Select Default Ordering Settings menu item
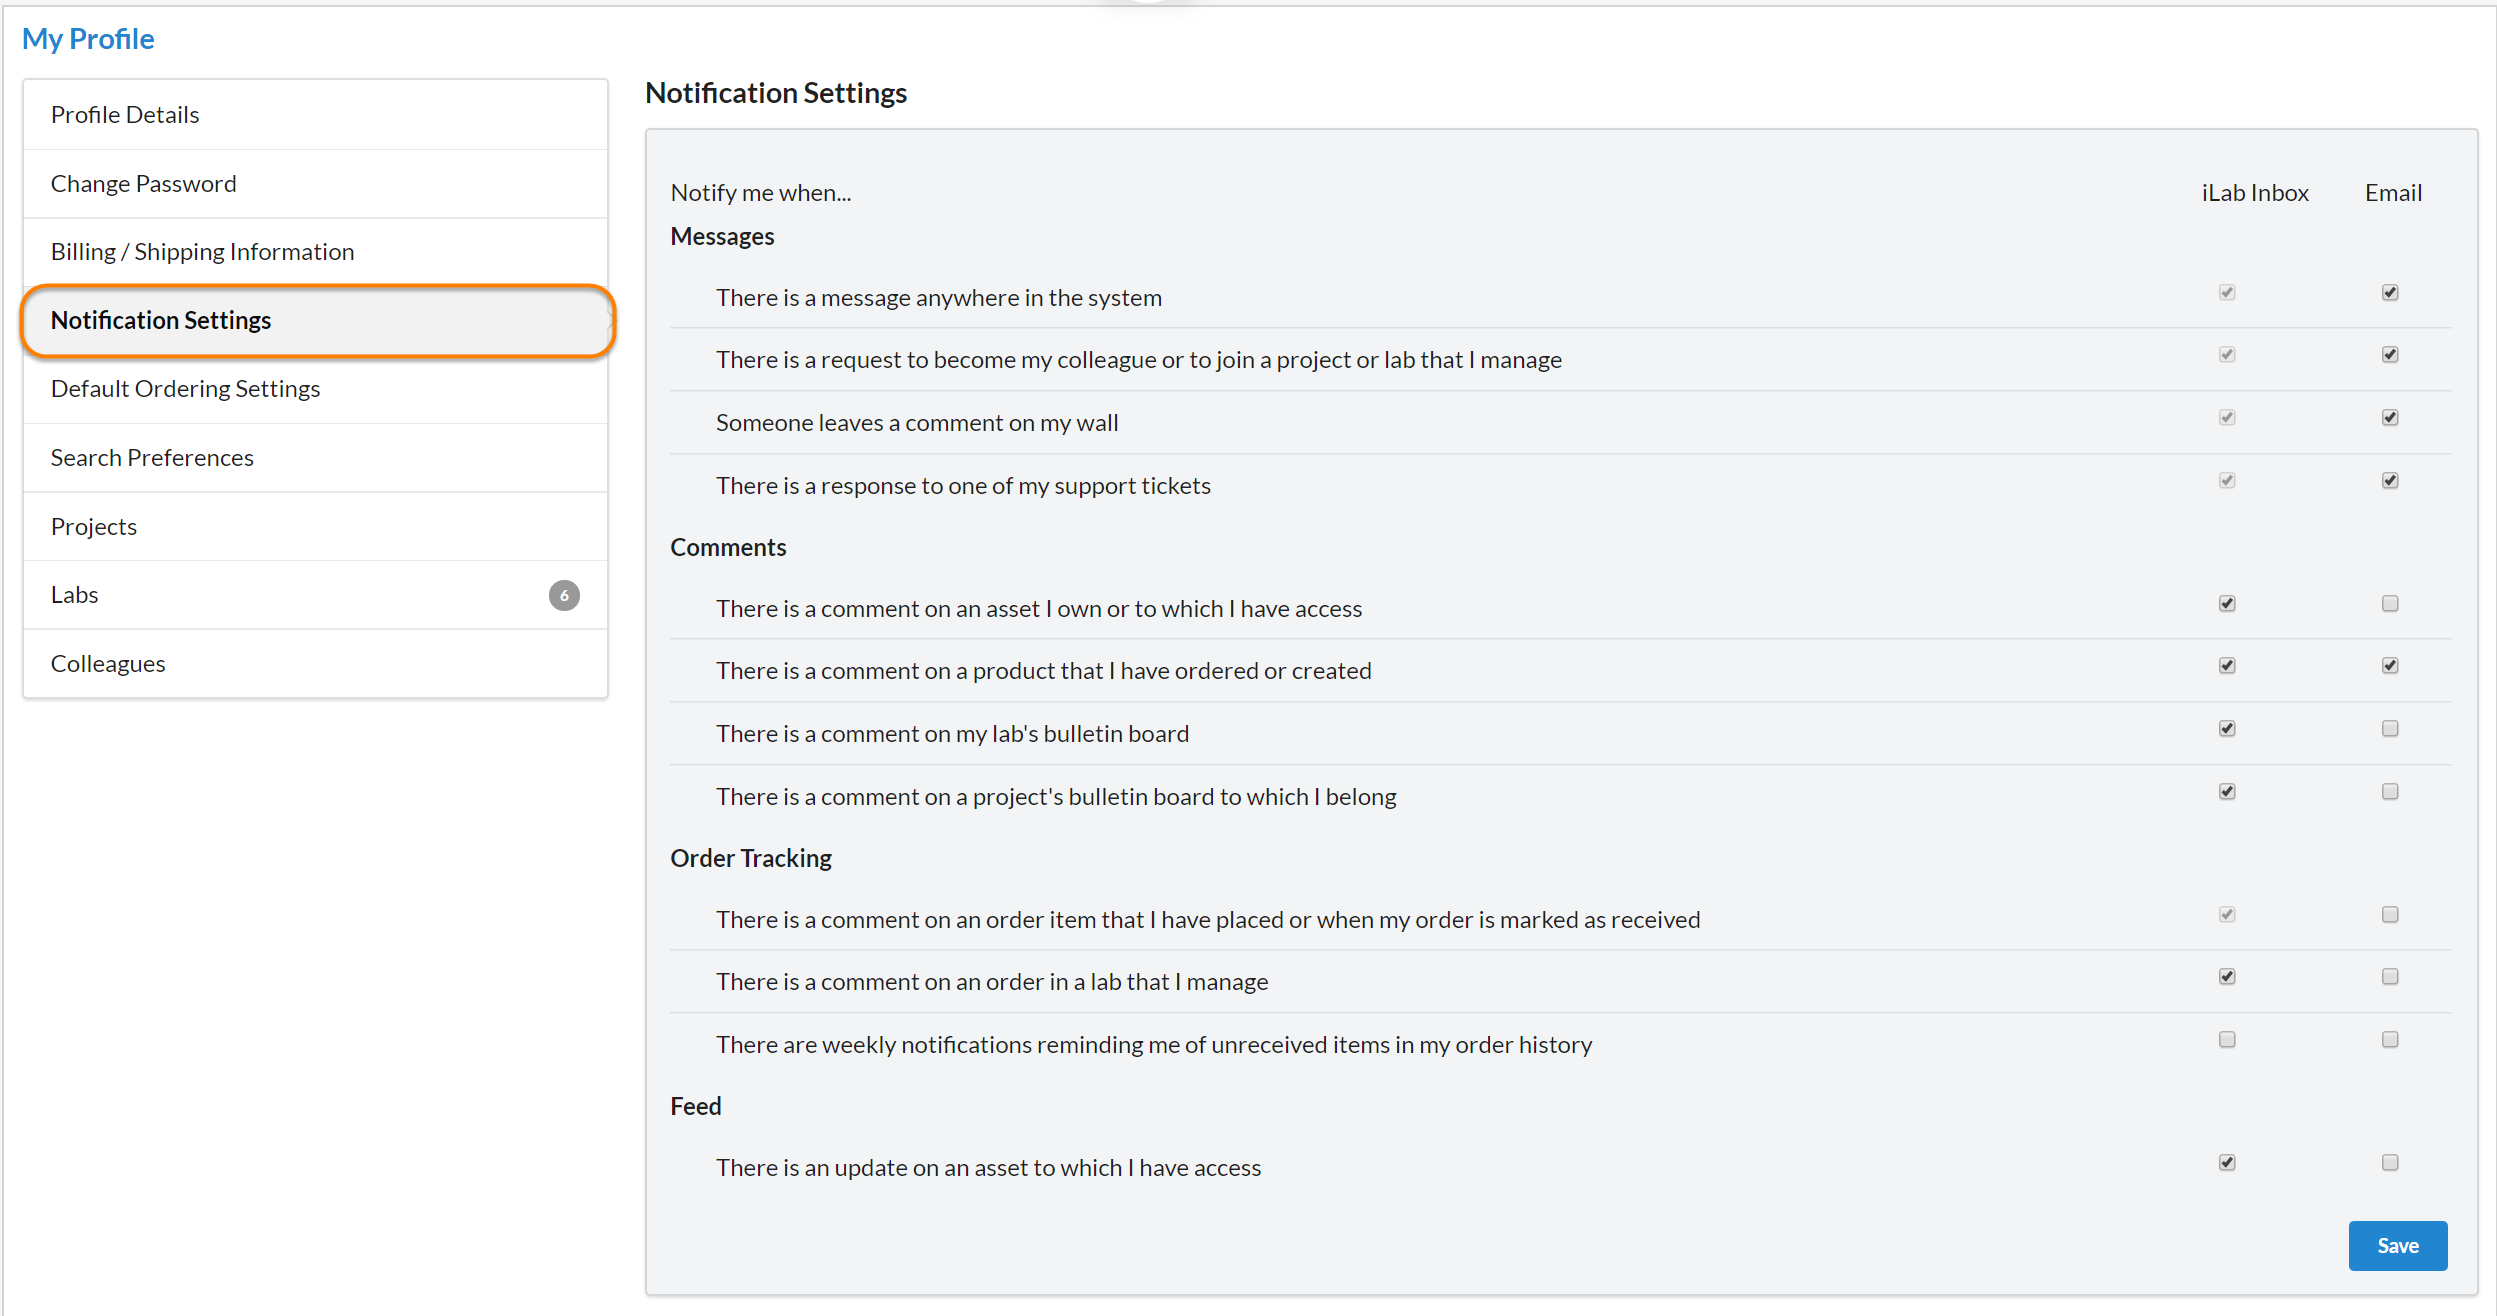This screenshot has height=1316, width=2497. point(185,389)
